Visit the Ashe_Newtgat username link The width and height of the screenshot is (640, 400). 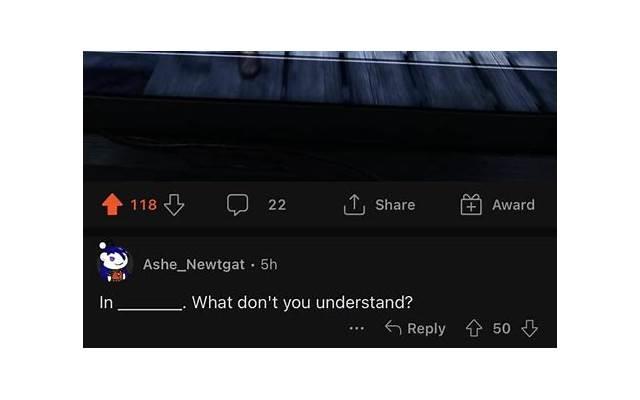pyautogui.click(x=194, y=264)
